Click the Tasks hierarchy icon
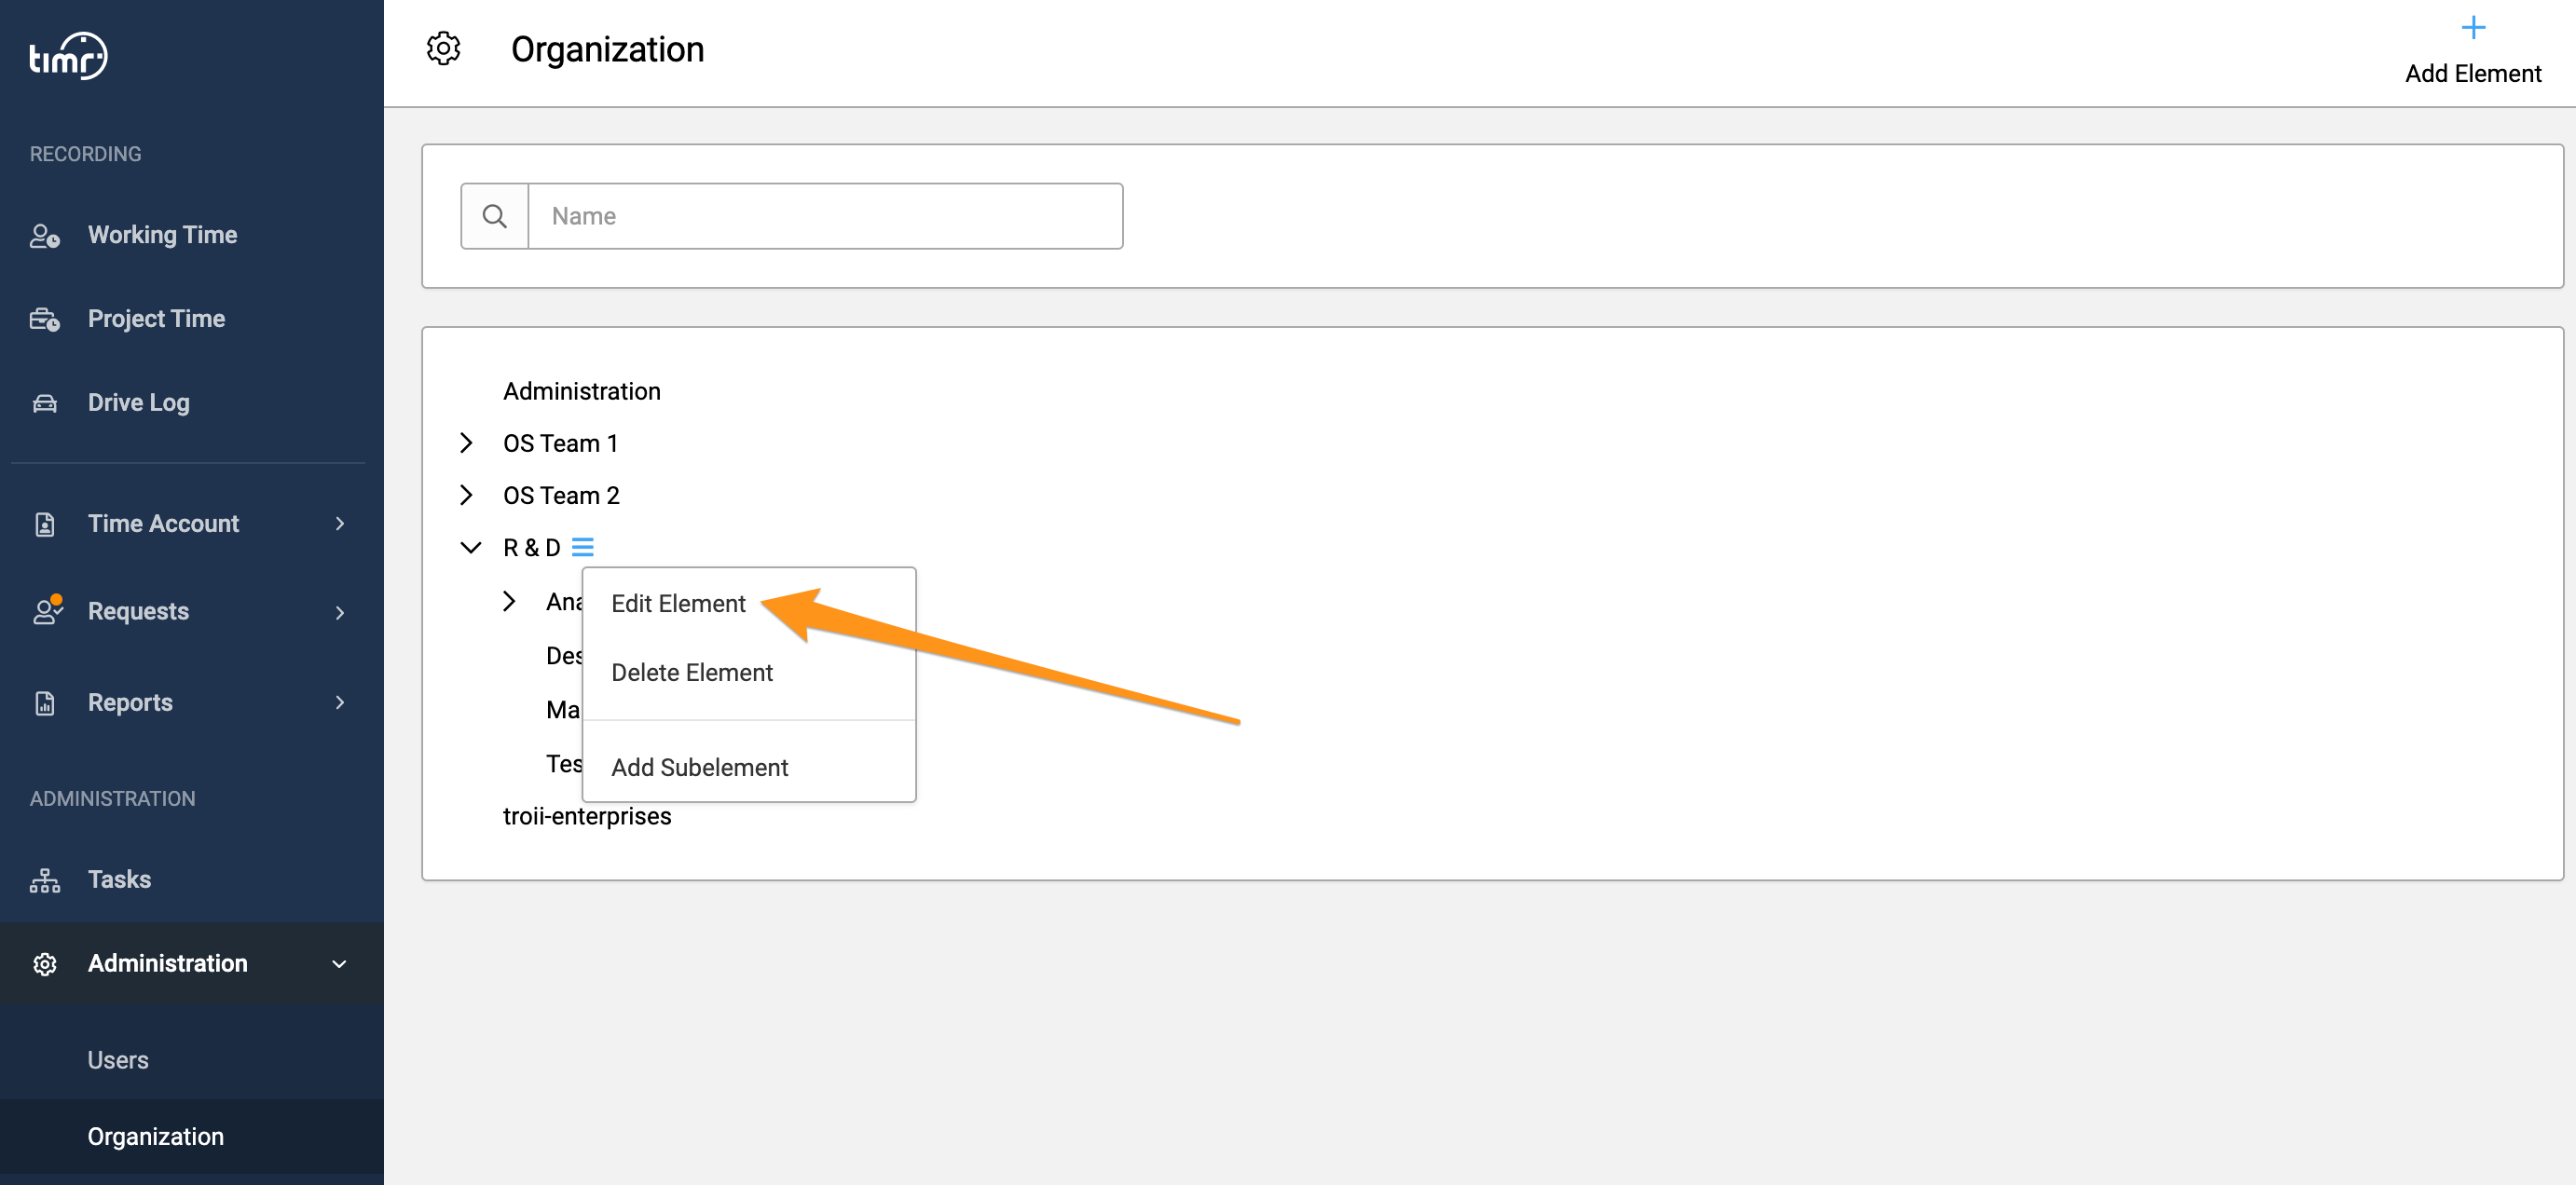Image resolution: width=2576 pixels, height=1185 pixels. (45, 880)
